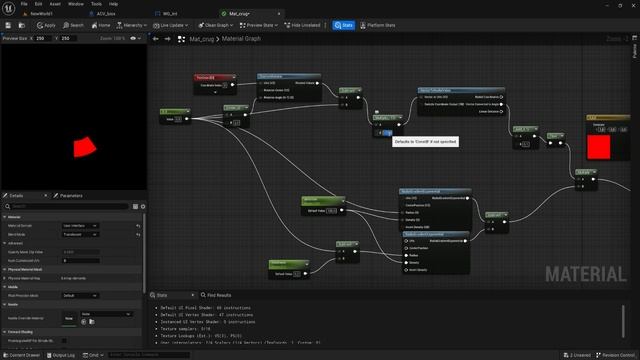
Task: Save the current material asset icon
Action: 8,25
